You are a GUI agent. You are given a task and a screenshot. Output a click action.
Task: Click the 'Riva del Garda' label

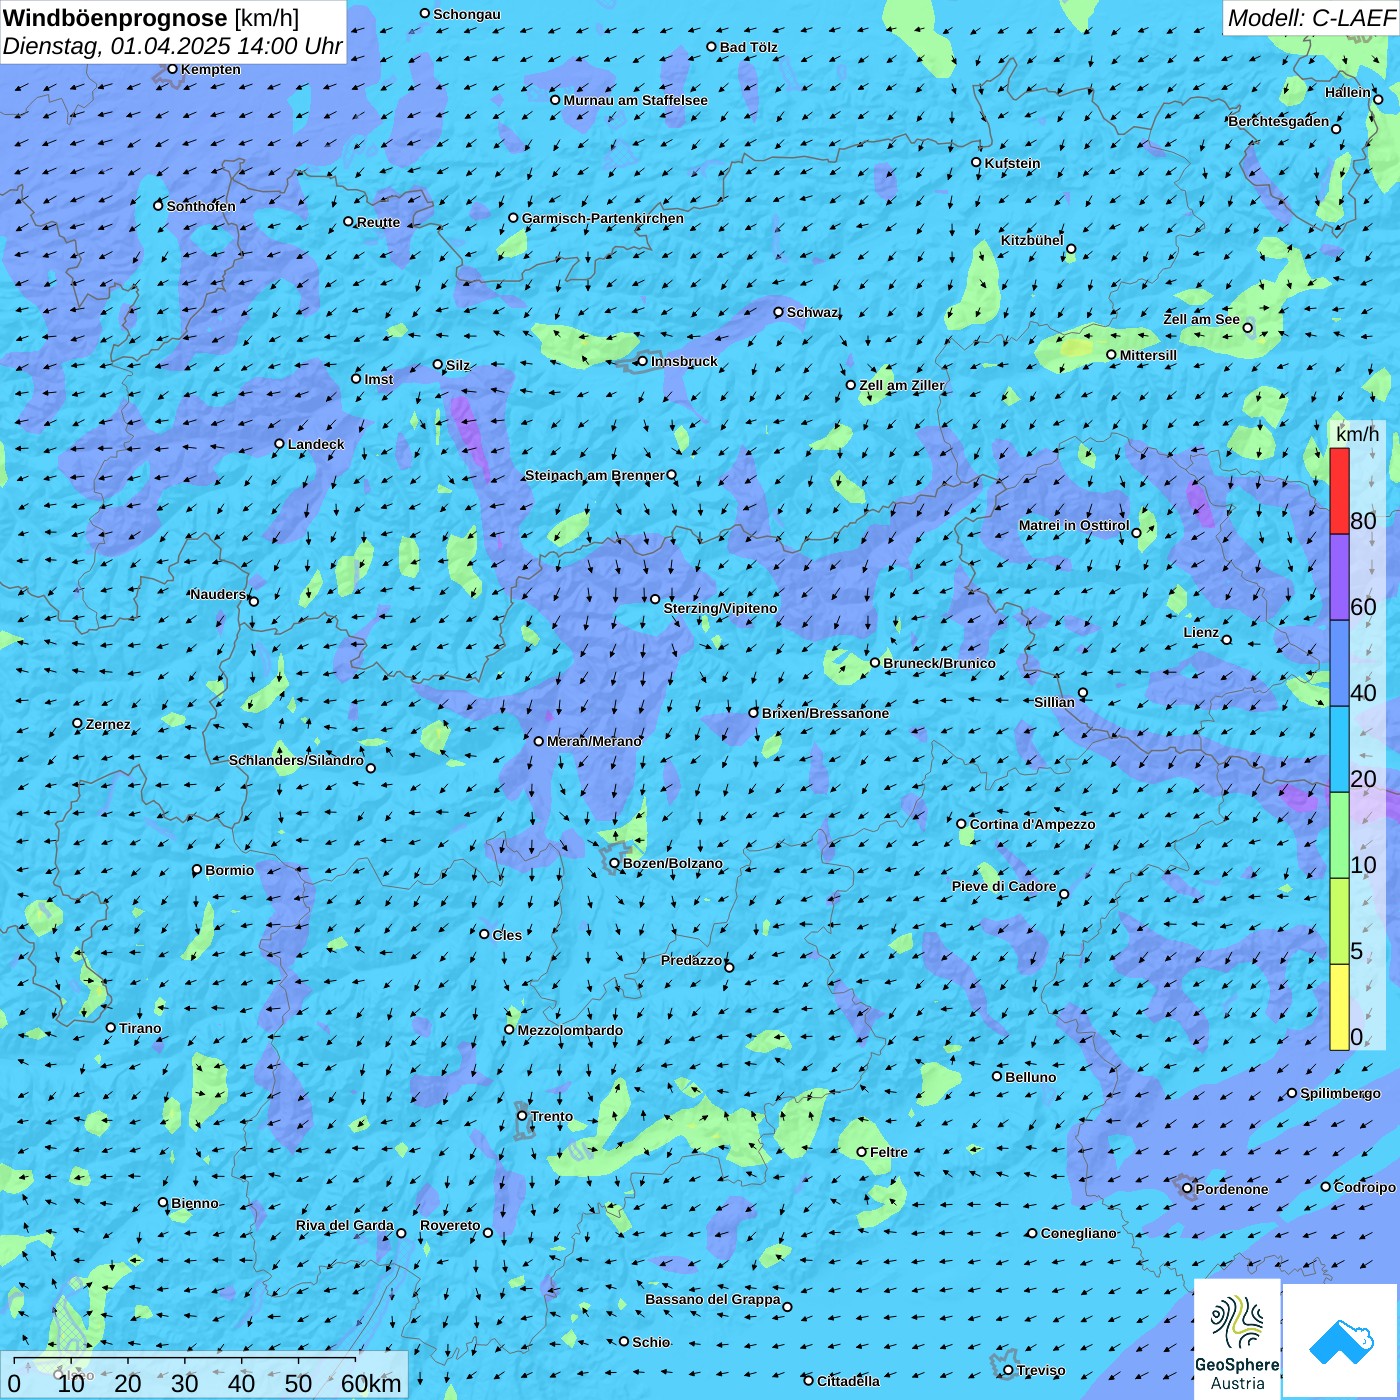coord(345,1225)
